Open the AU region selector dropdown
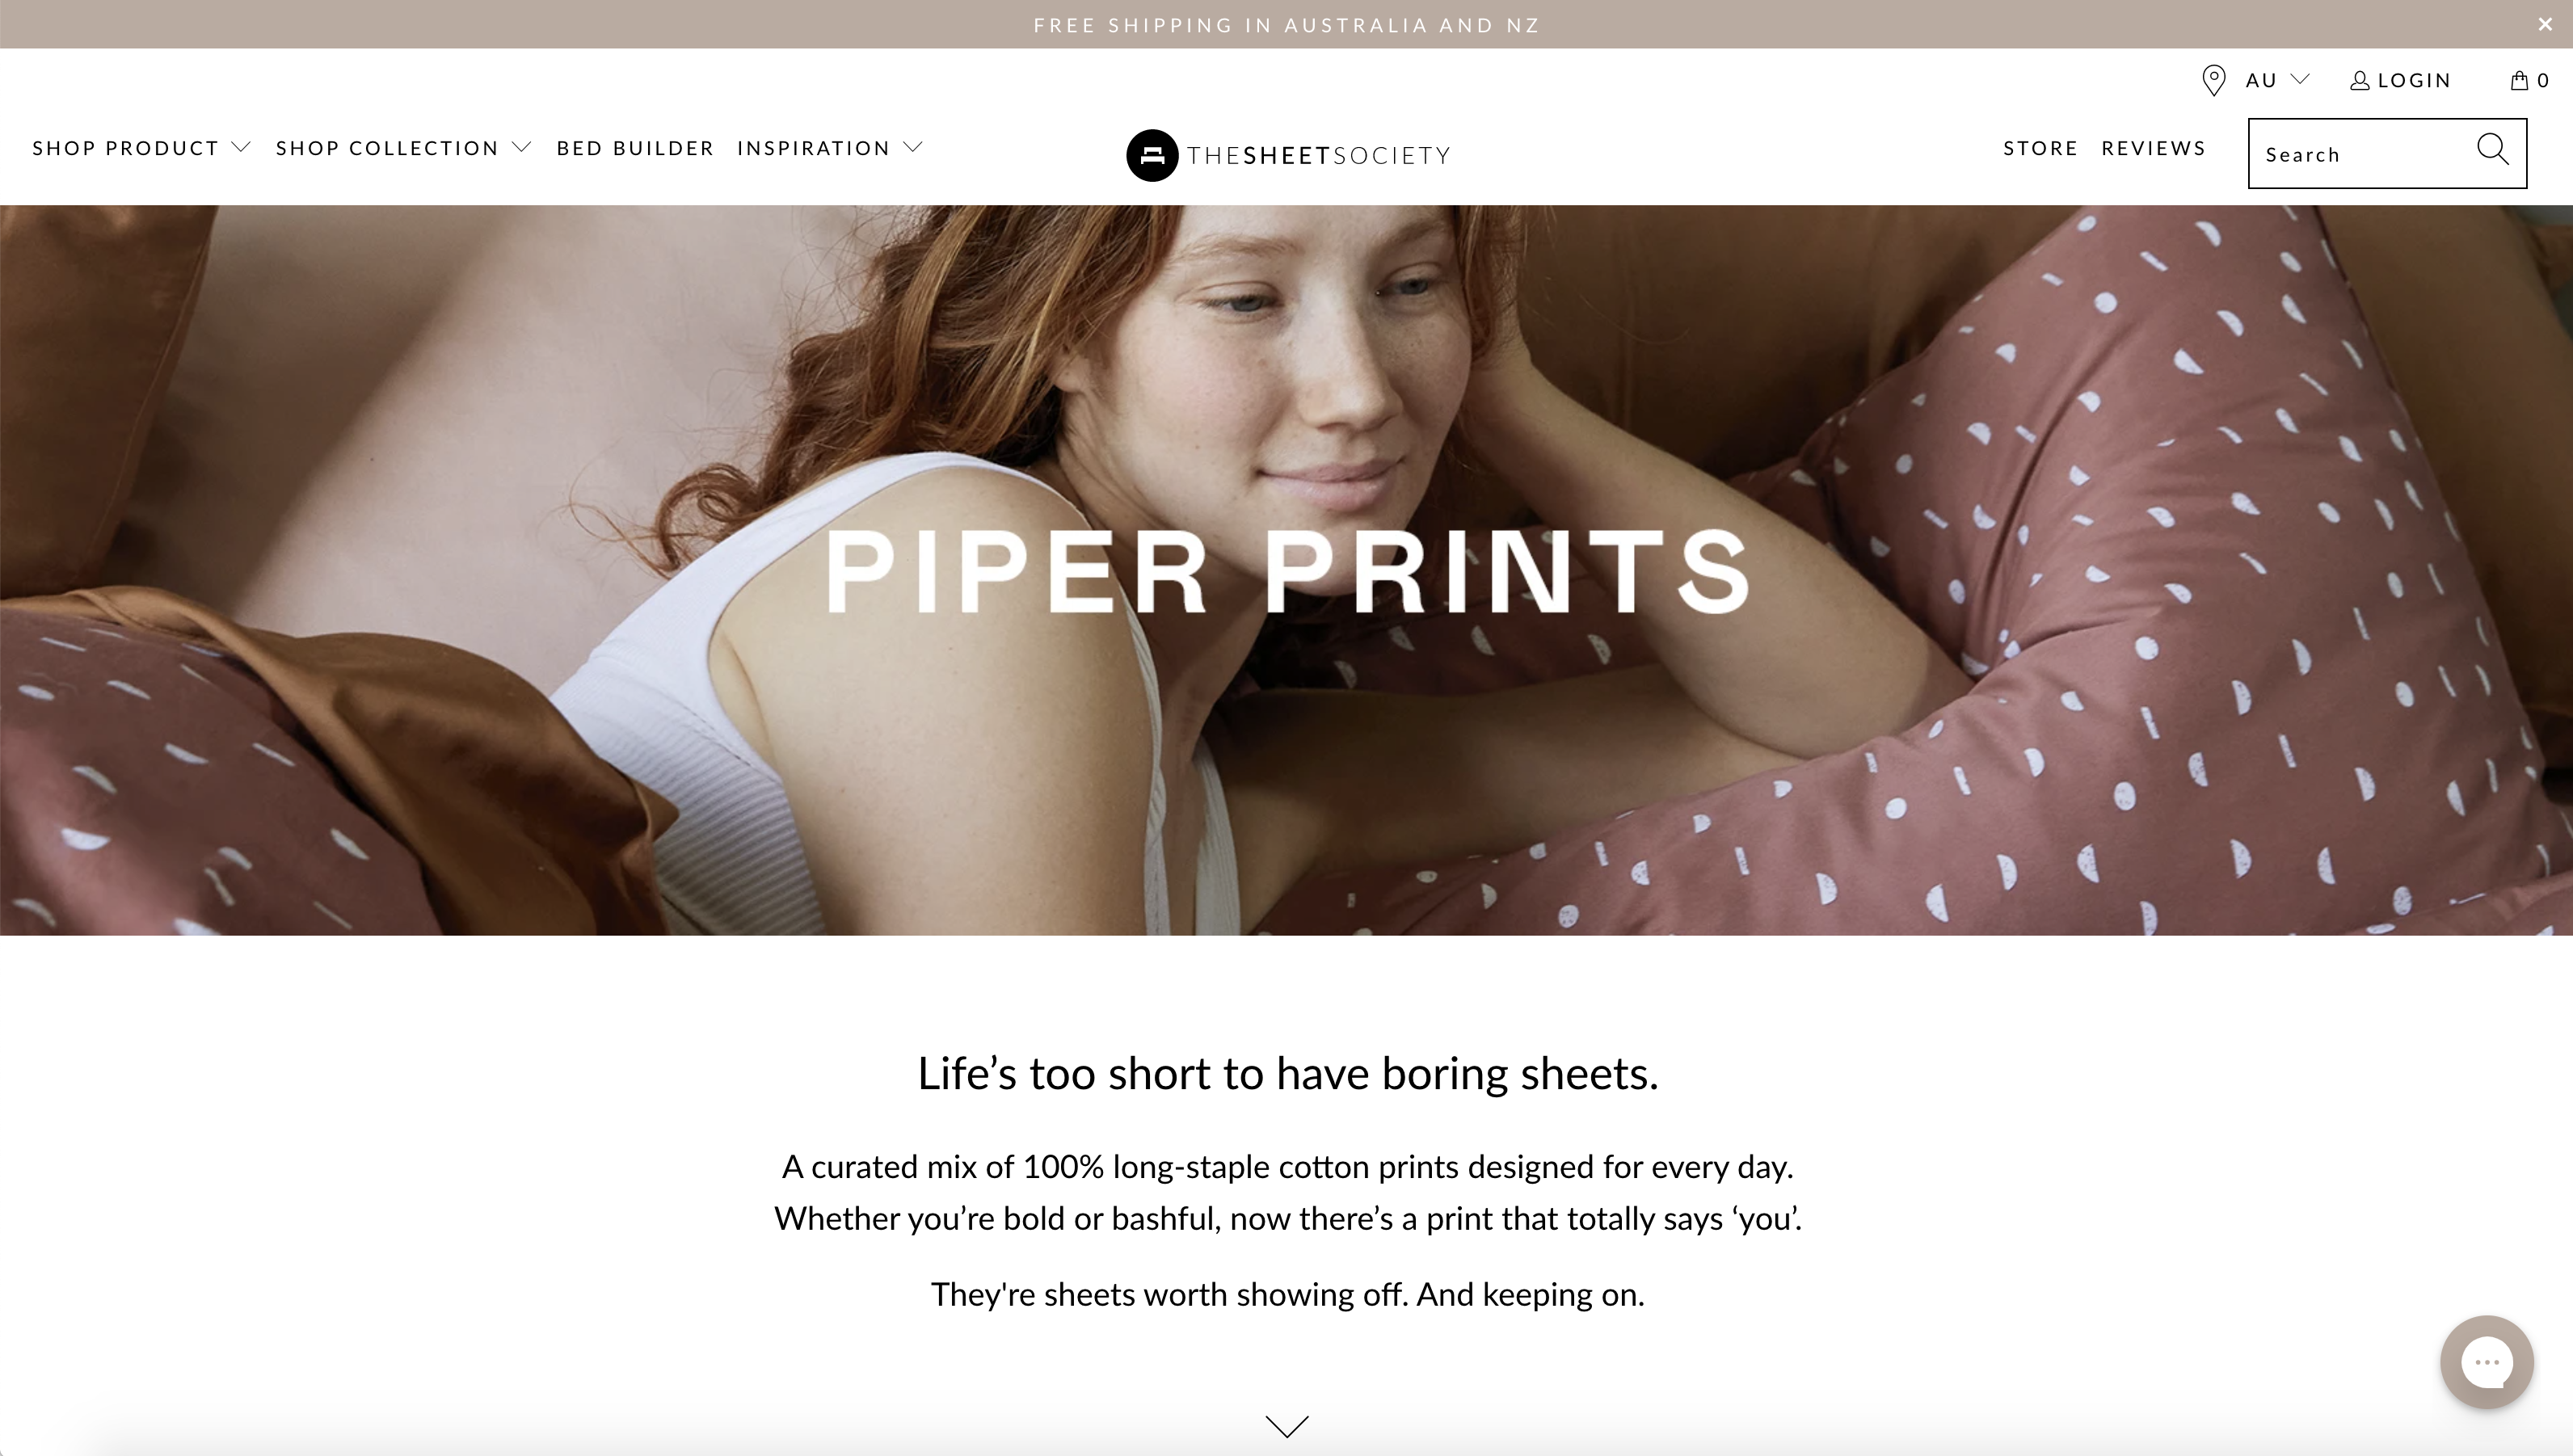2573x1456 pixels. (2277, 80)
